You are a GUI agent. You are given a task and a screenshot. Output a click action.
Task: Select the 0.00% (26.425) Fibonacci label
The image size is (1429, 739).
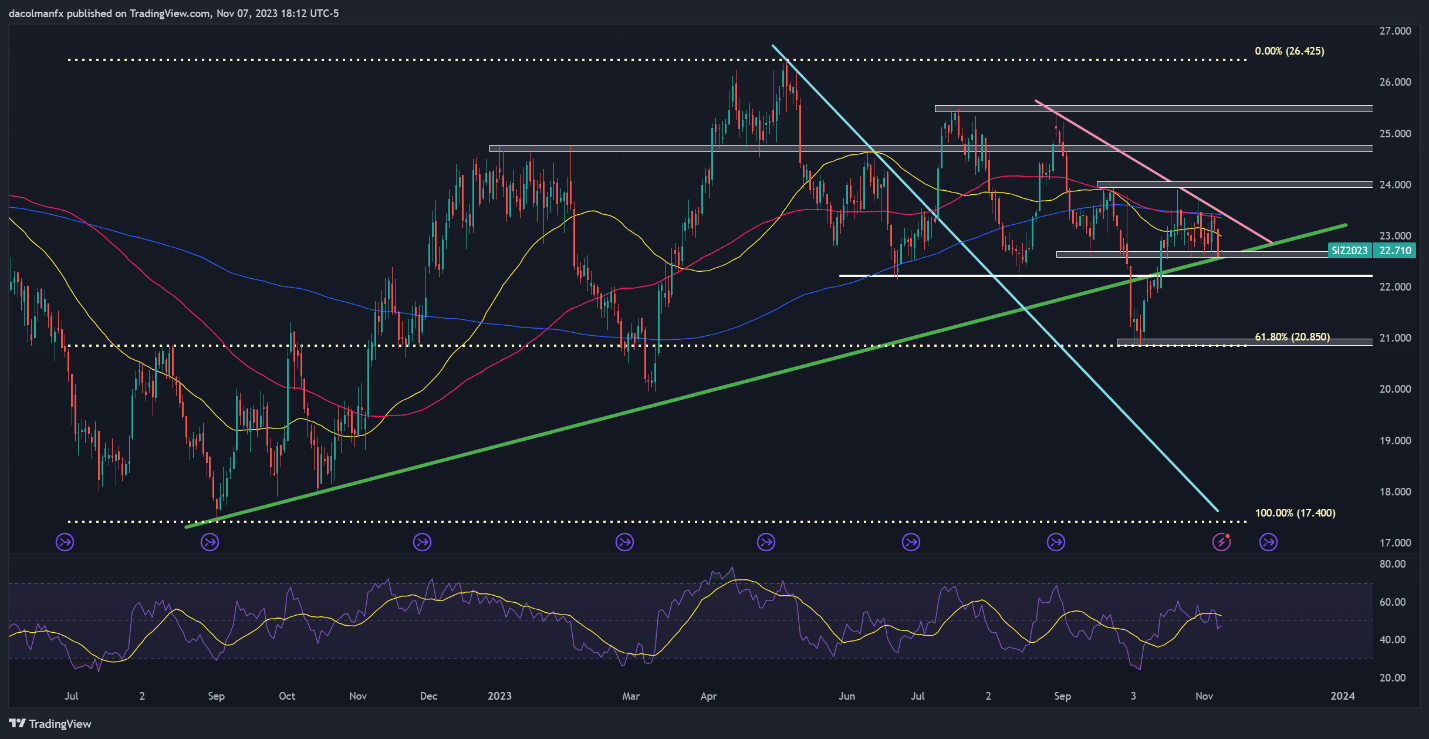point(1290,50)
